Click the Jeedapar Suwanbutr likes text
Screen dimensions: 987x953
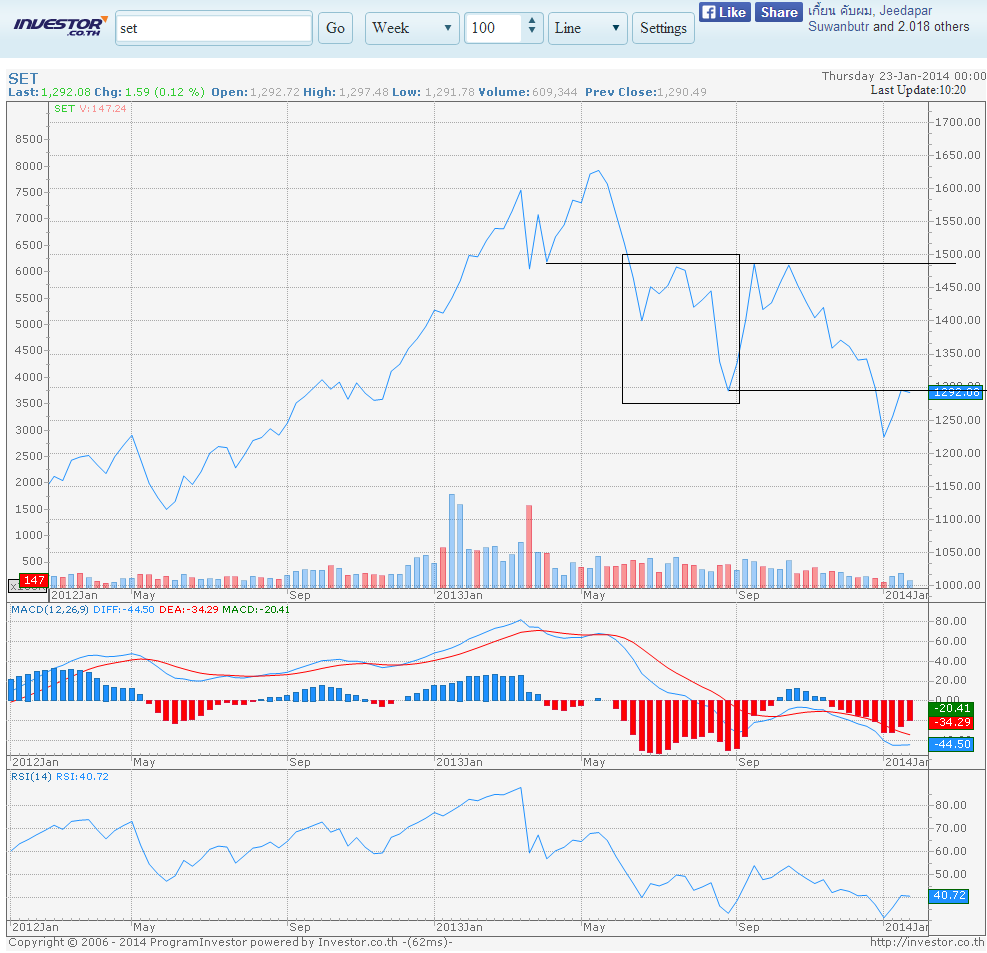pos(889,18)
